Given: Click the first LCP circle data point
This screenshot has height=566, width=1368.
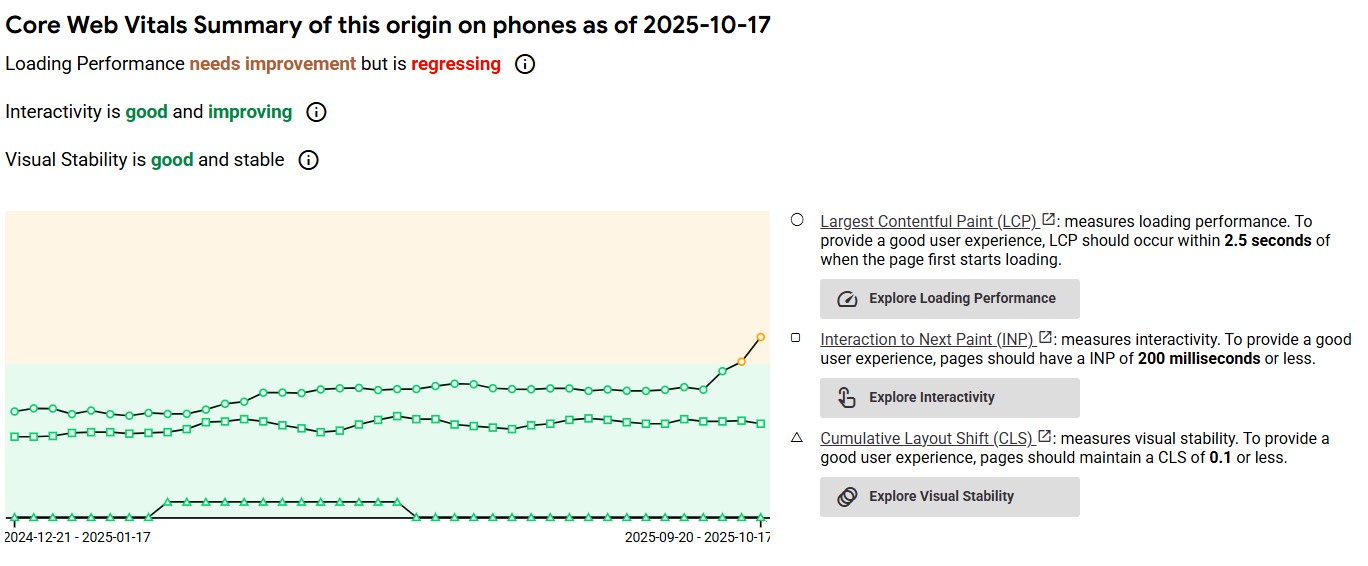Looking at the screenshot, I should pos(14,411).
